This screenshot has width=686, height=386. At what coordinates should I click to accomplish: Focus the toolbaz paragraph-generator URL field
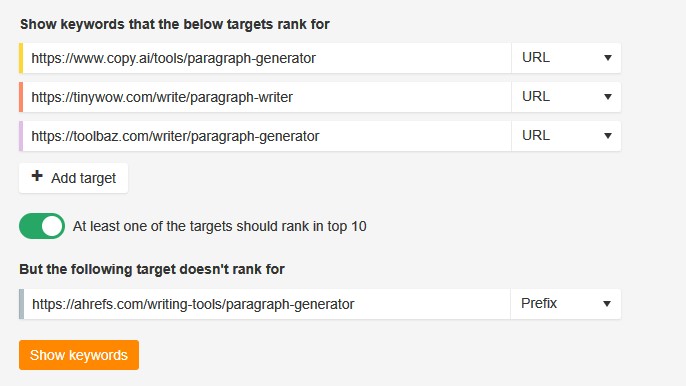pyautogui.click(x=267, y=136)
